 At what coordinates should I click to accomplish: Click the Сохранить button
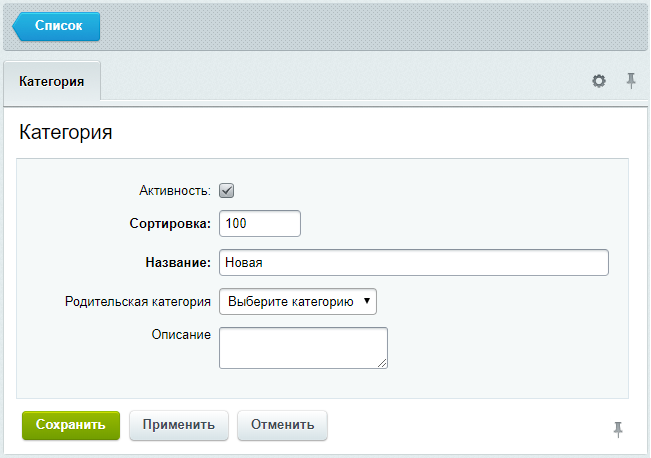pos(71,425)
